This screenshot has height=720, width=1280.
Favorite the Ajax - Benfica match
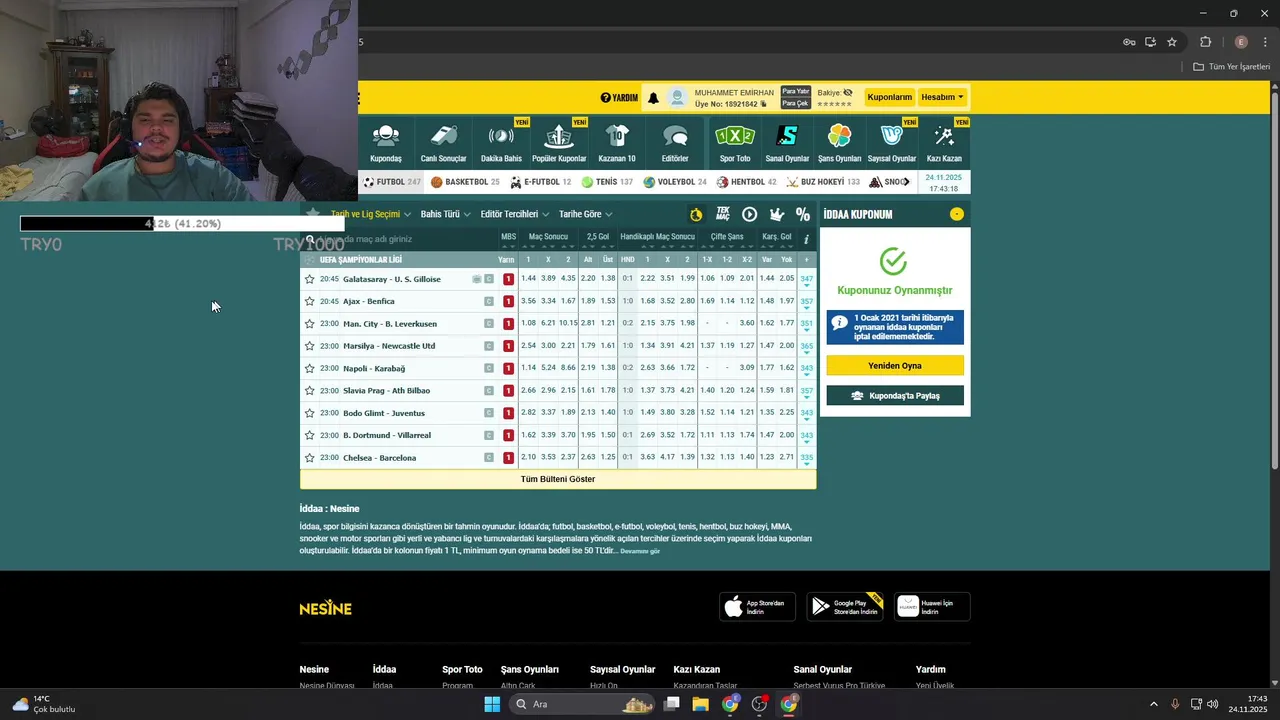point(309,301)
